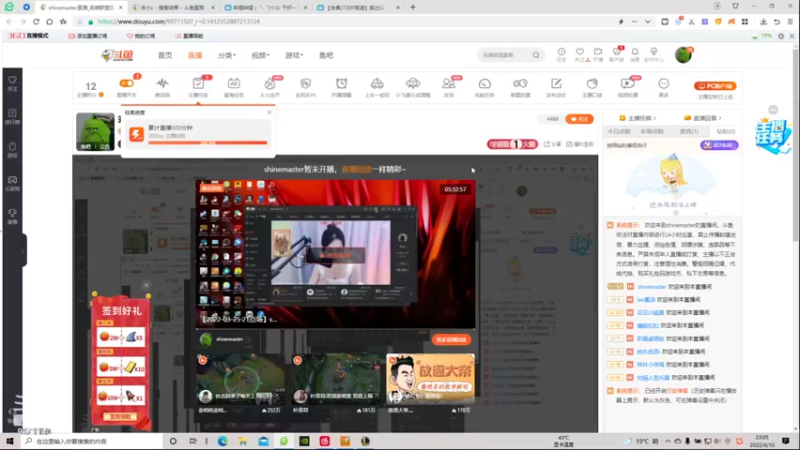Open the 主播任务 checklist icon
This screenshot has height=450, width=800.
[x=198, y=83]
